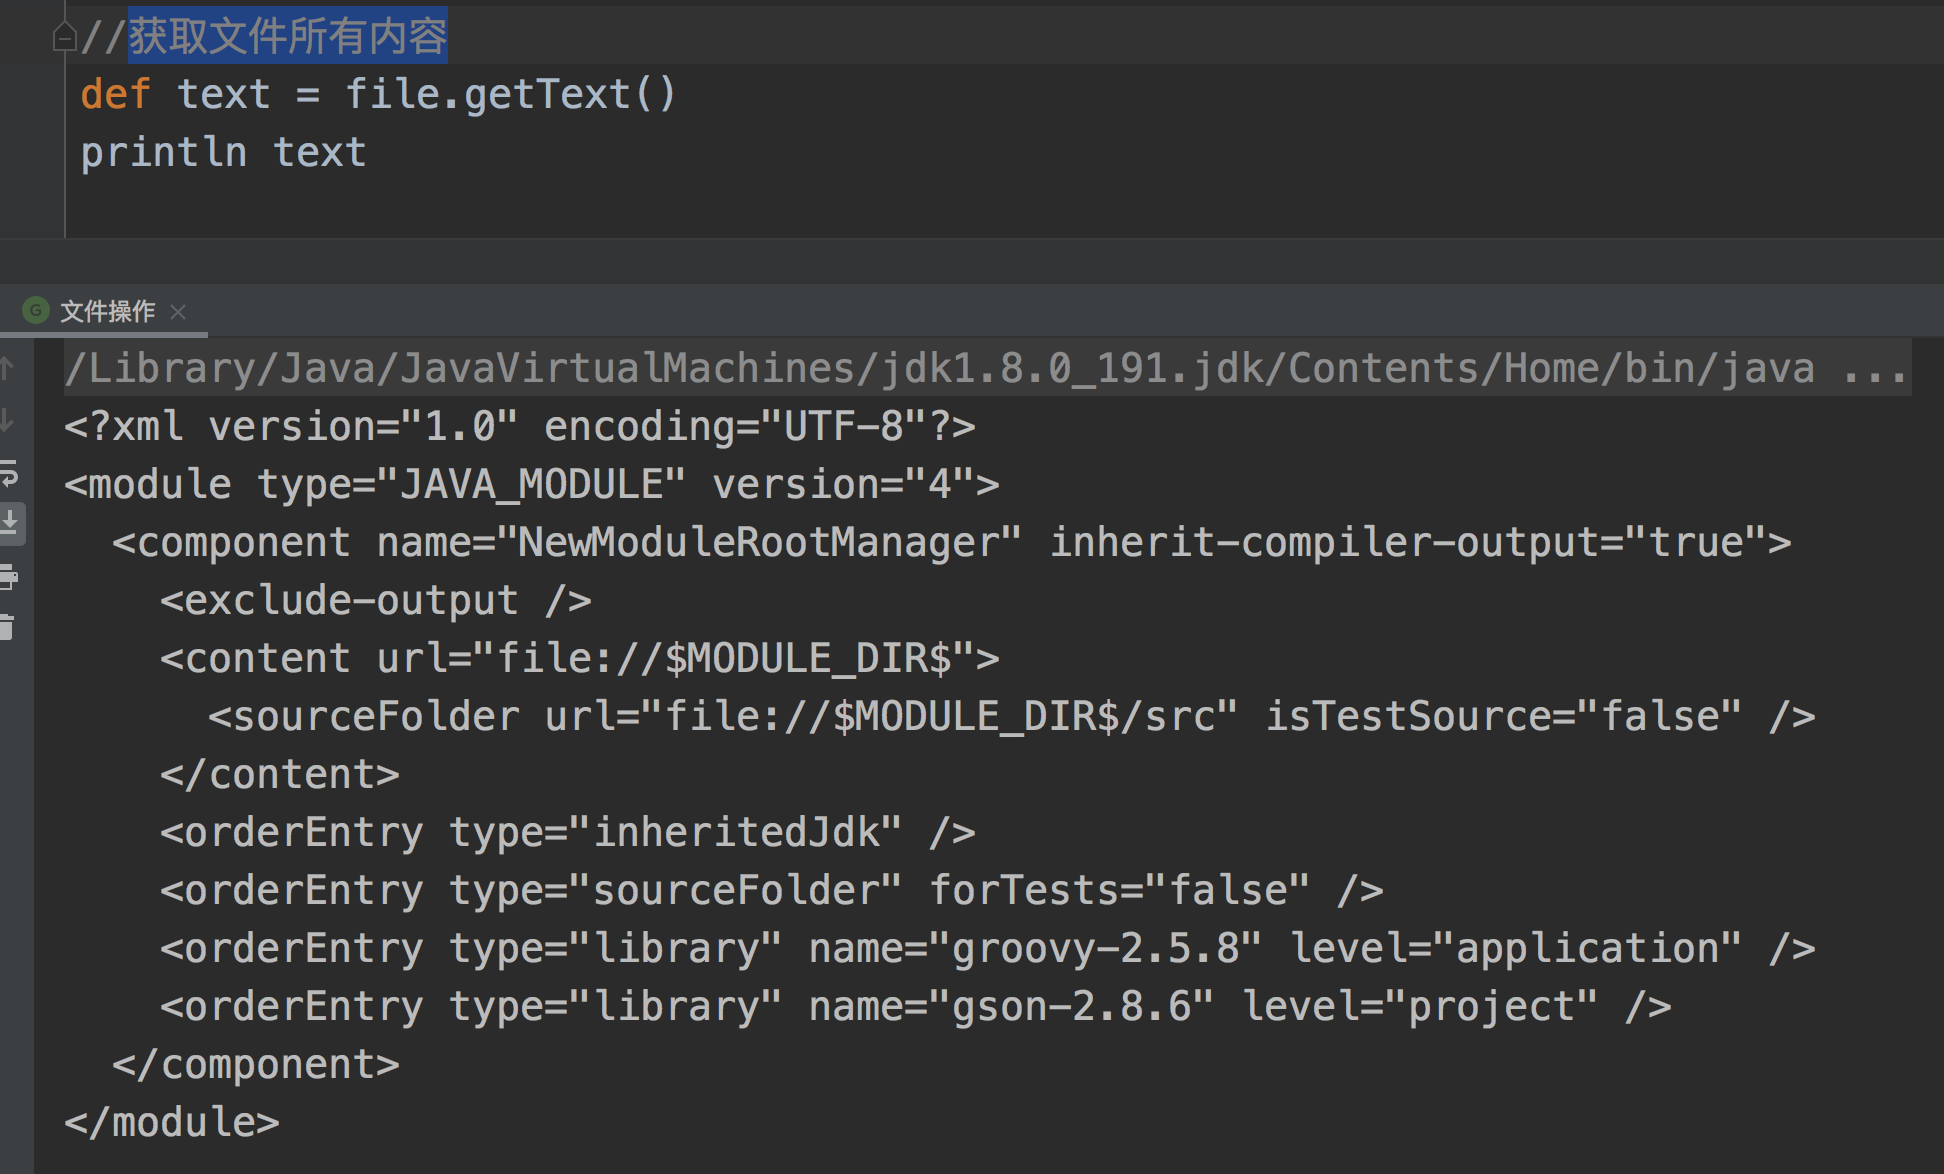Viewport: 1944px width, 1174px height.
Task: Toggle scroll to end of console
Action: (x=10, y=523)
